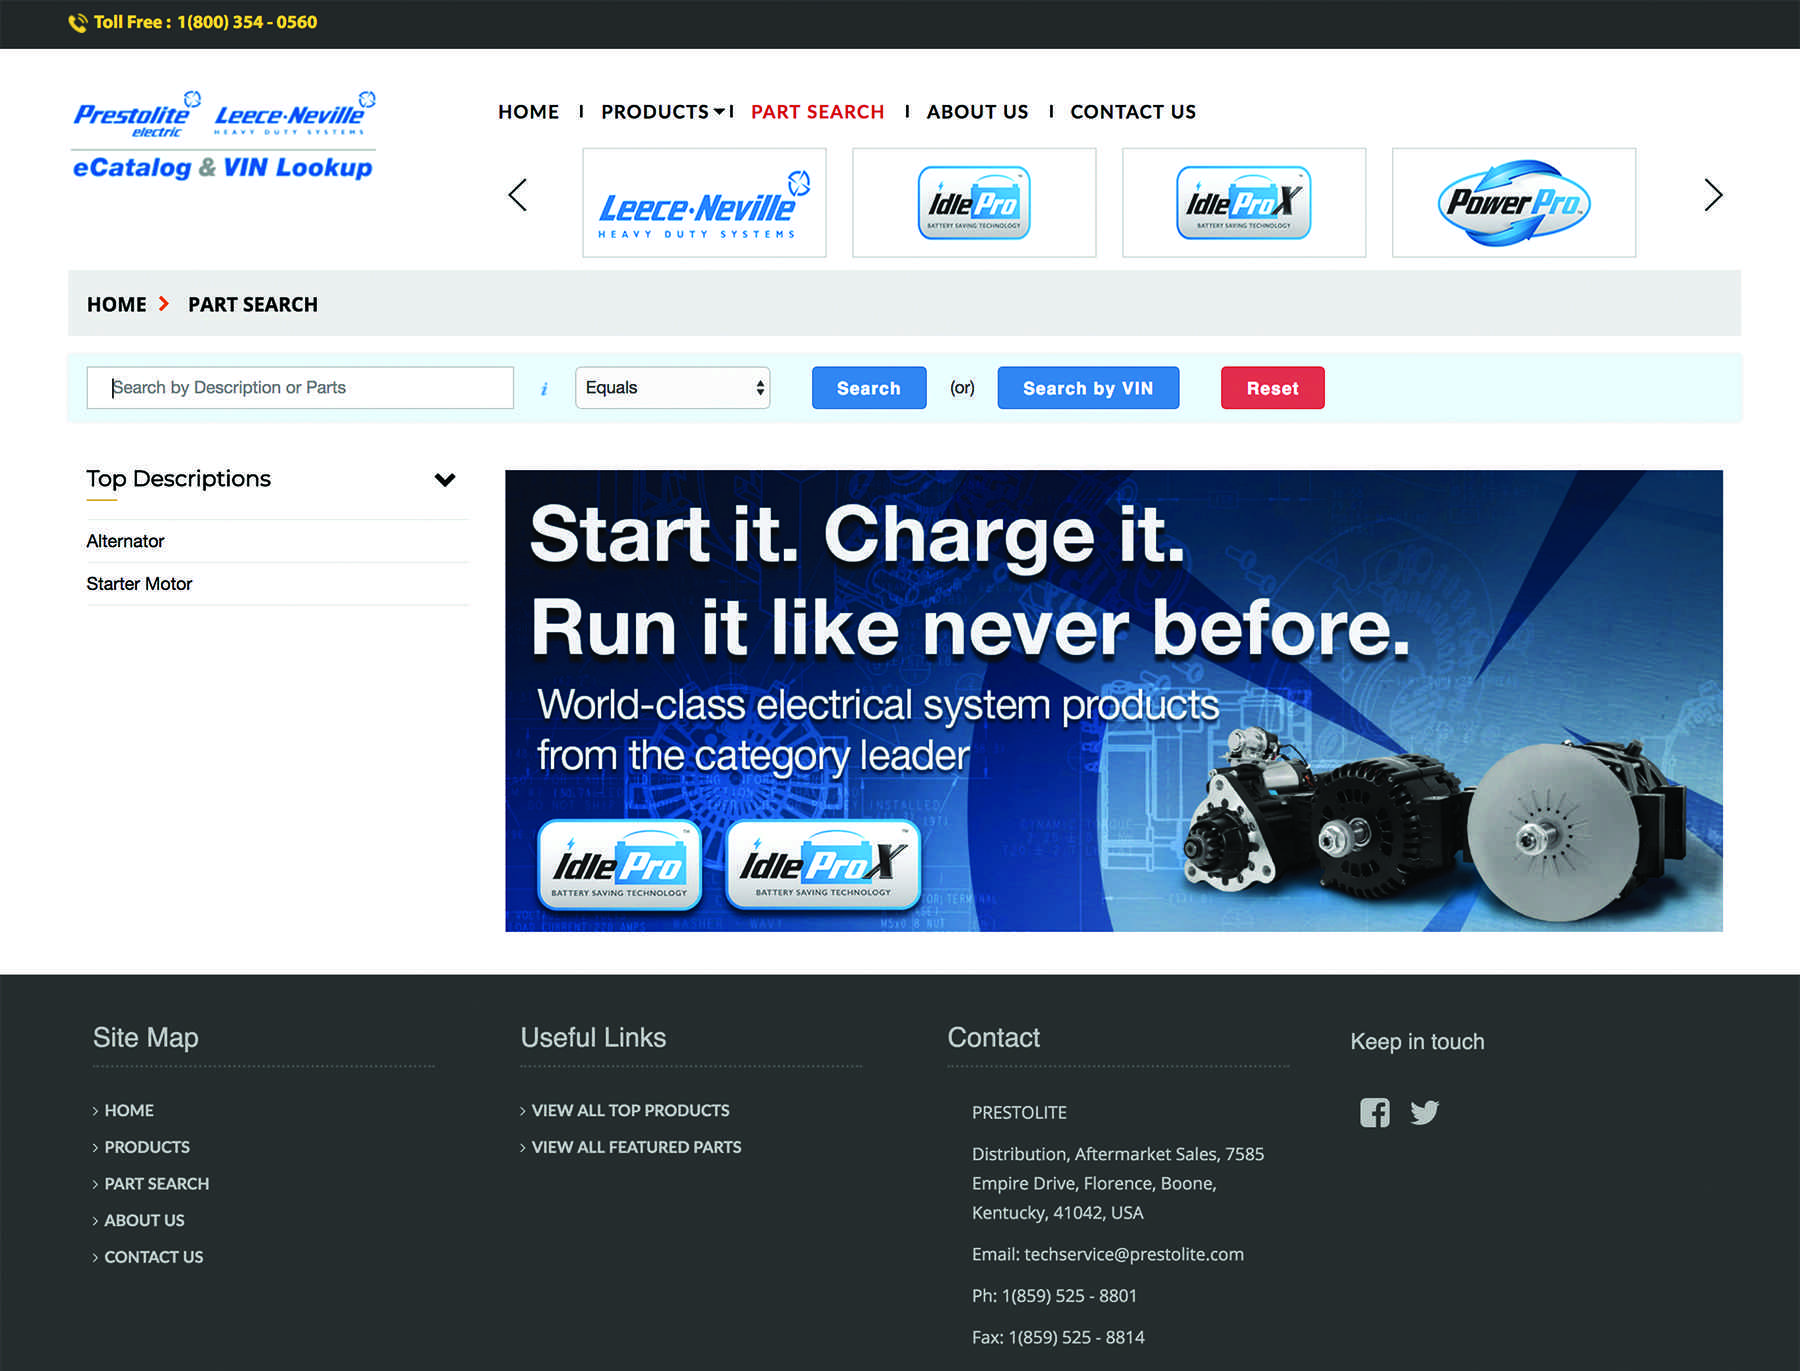The width and height of the screenshot is (1800, 1371).
Task: Open the Twitter icon in footer
Action: [1425, 1112]
